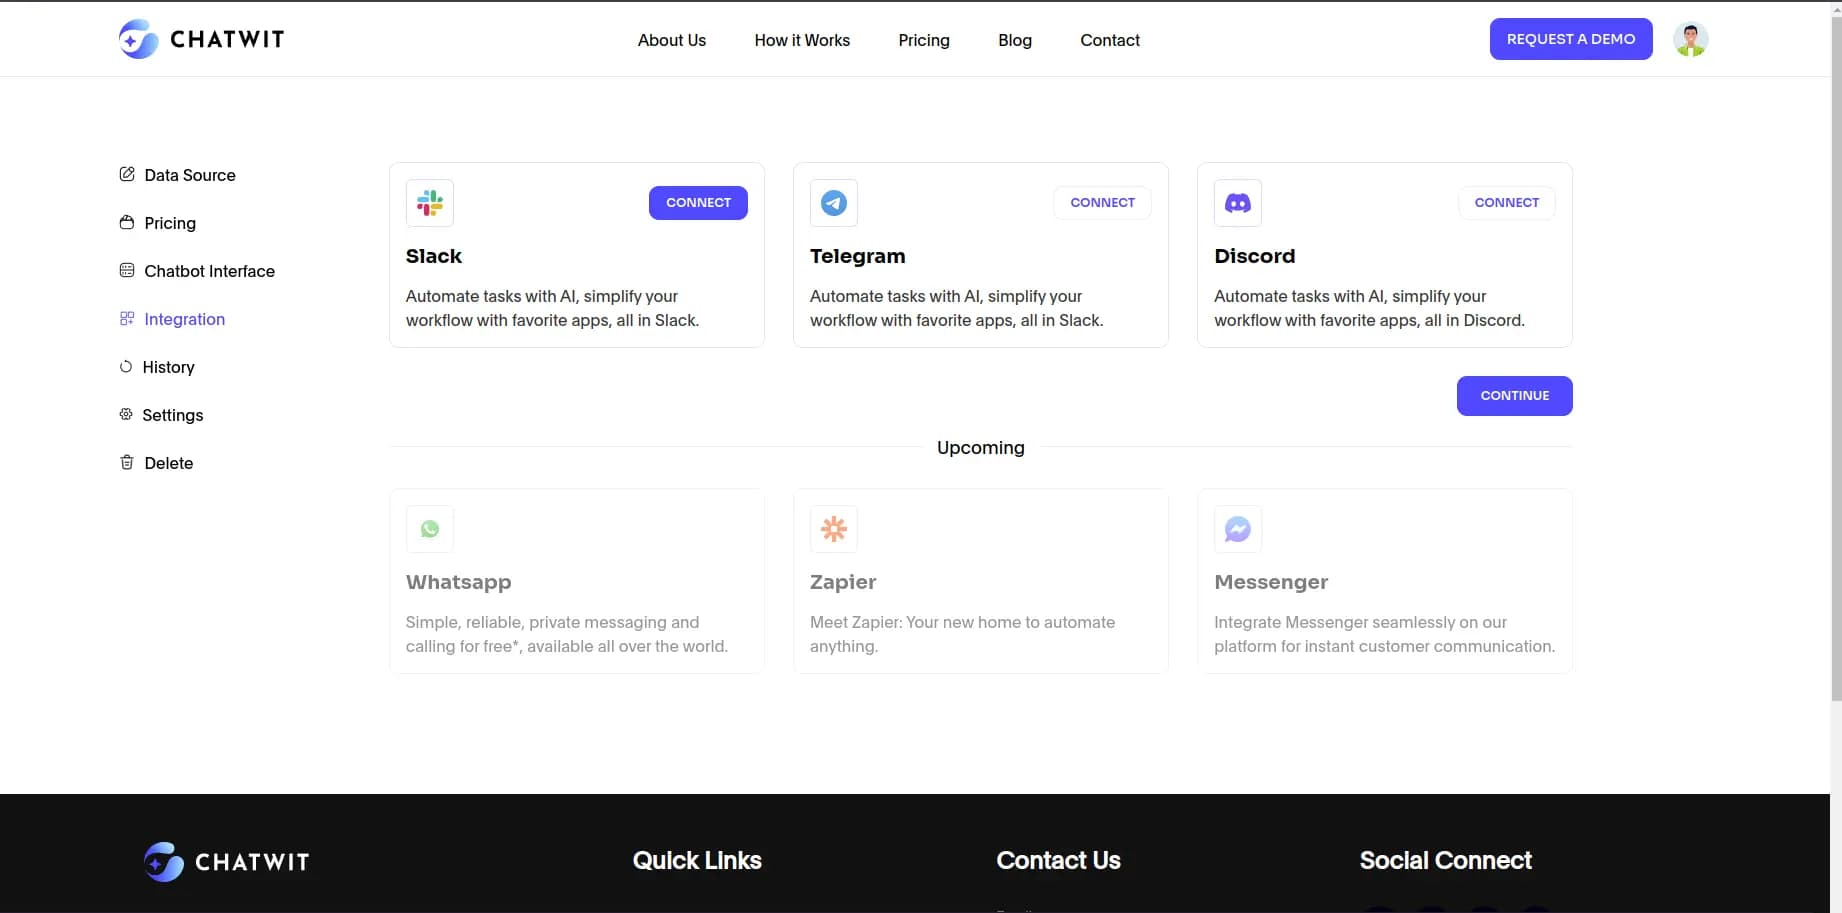Click the Social Connect footer heading
The height and width of the screenshot is (913, 1842).
(x=1445, y=860)
